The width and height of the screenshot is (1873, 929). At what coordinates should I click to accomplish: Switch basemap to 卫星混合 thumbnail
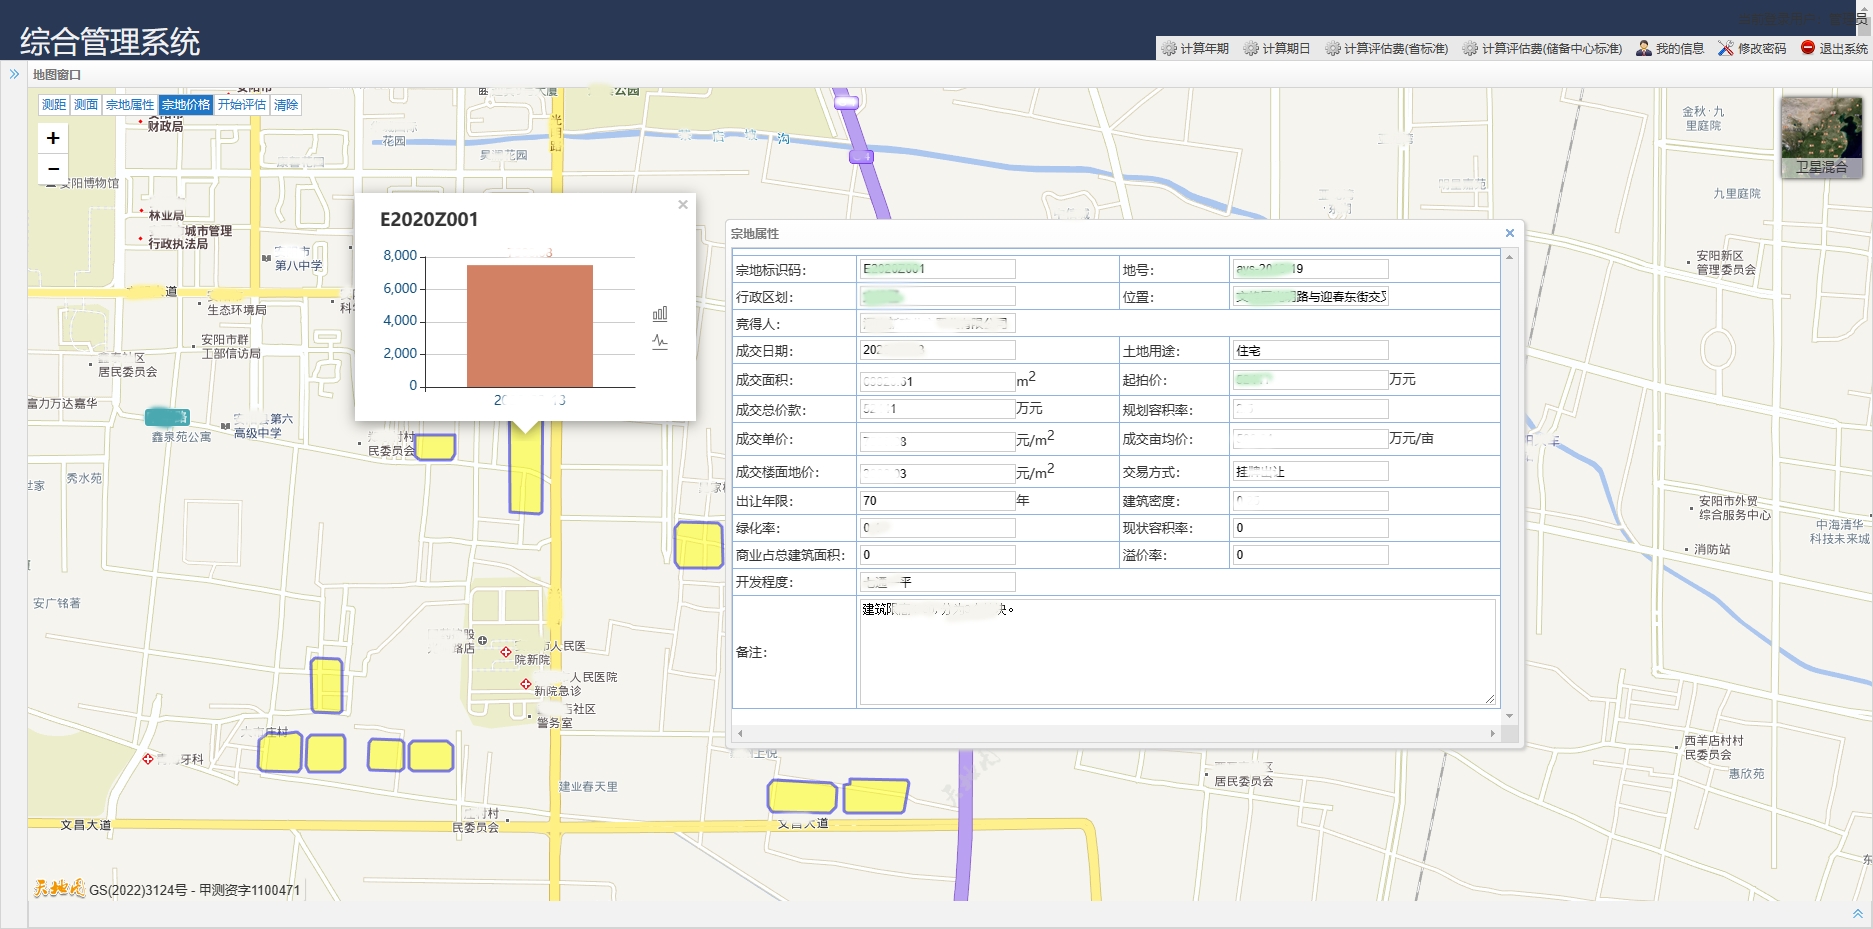pyautogui.click(x=1821, y=137)
